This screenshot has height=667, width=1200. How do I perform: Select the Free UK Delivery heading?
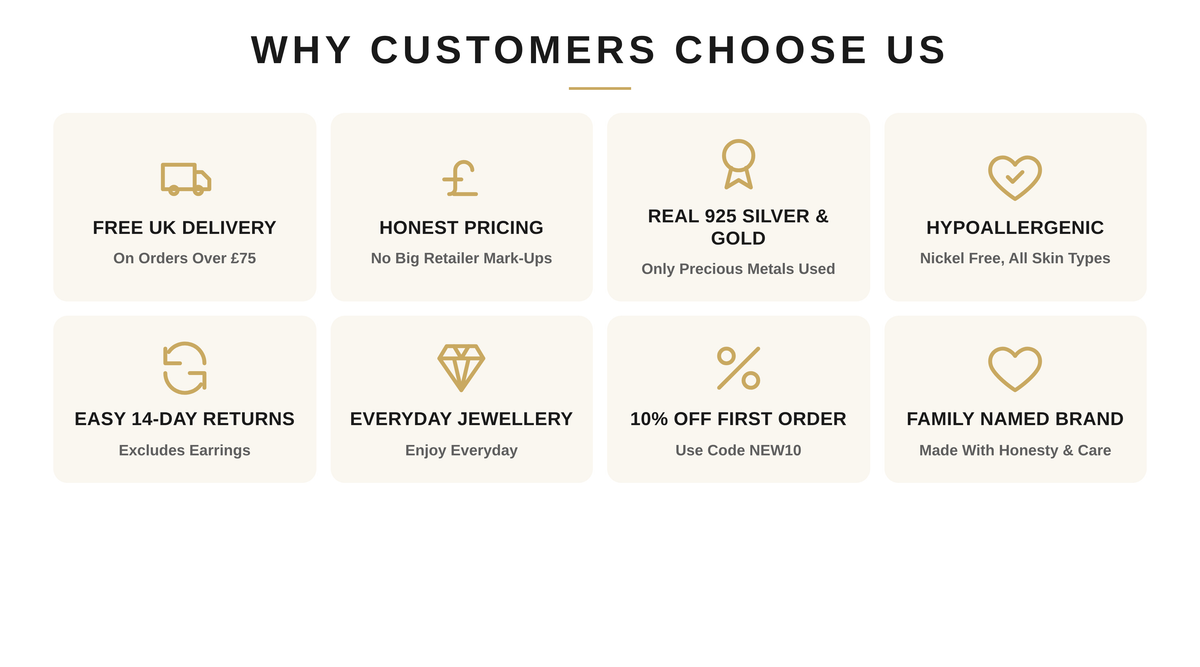pyautogui.click(x=185, y=228)
